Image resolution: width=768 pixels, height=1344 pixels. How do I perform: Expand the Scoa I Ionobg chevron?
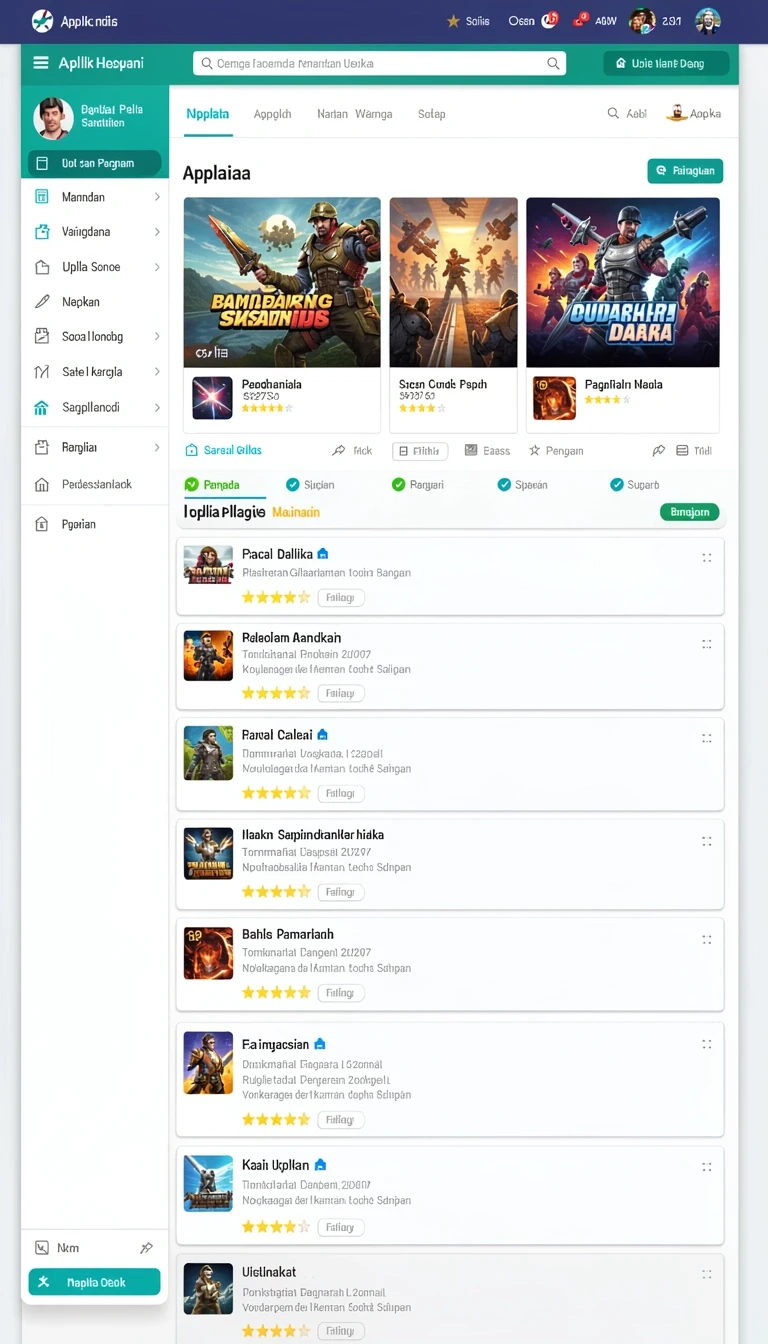click(157, 337)
